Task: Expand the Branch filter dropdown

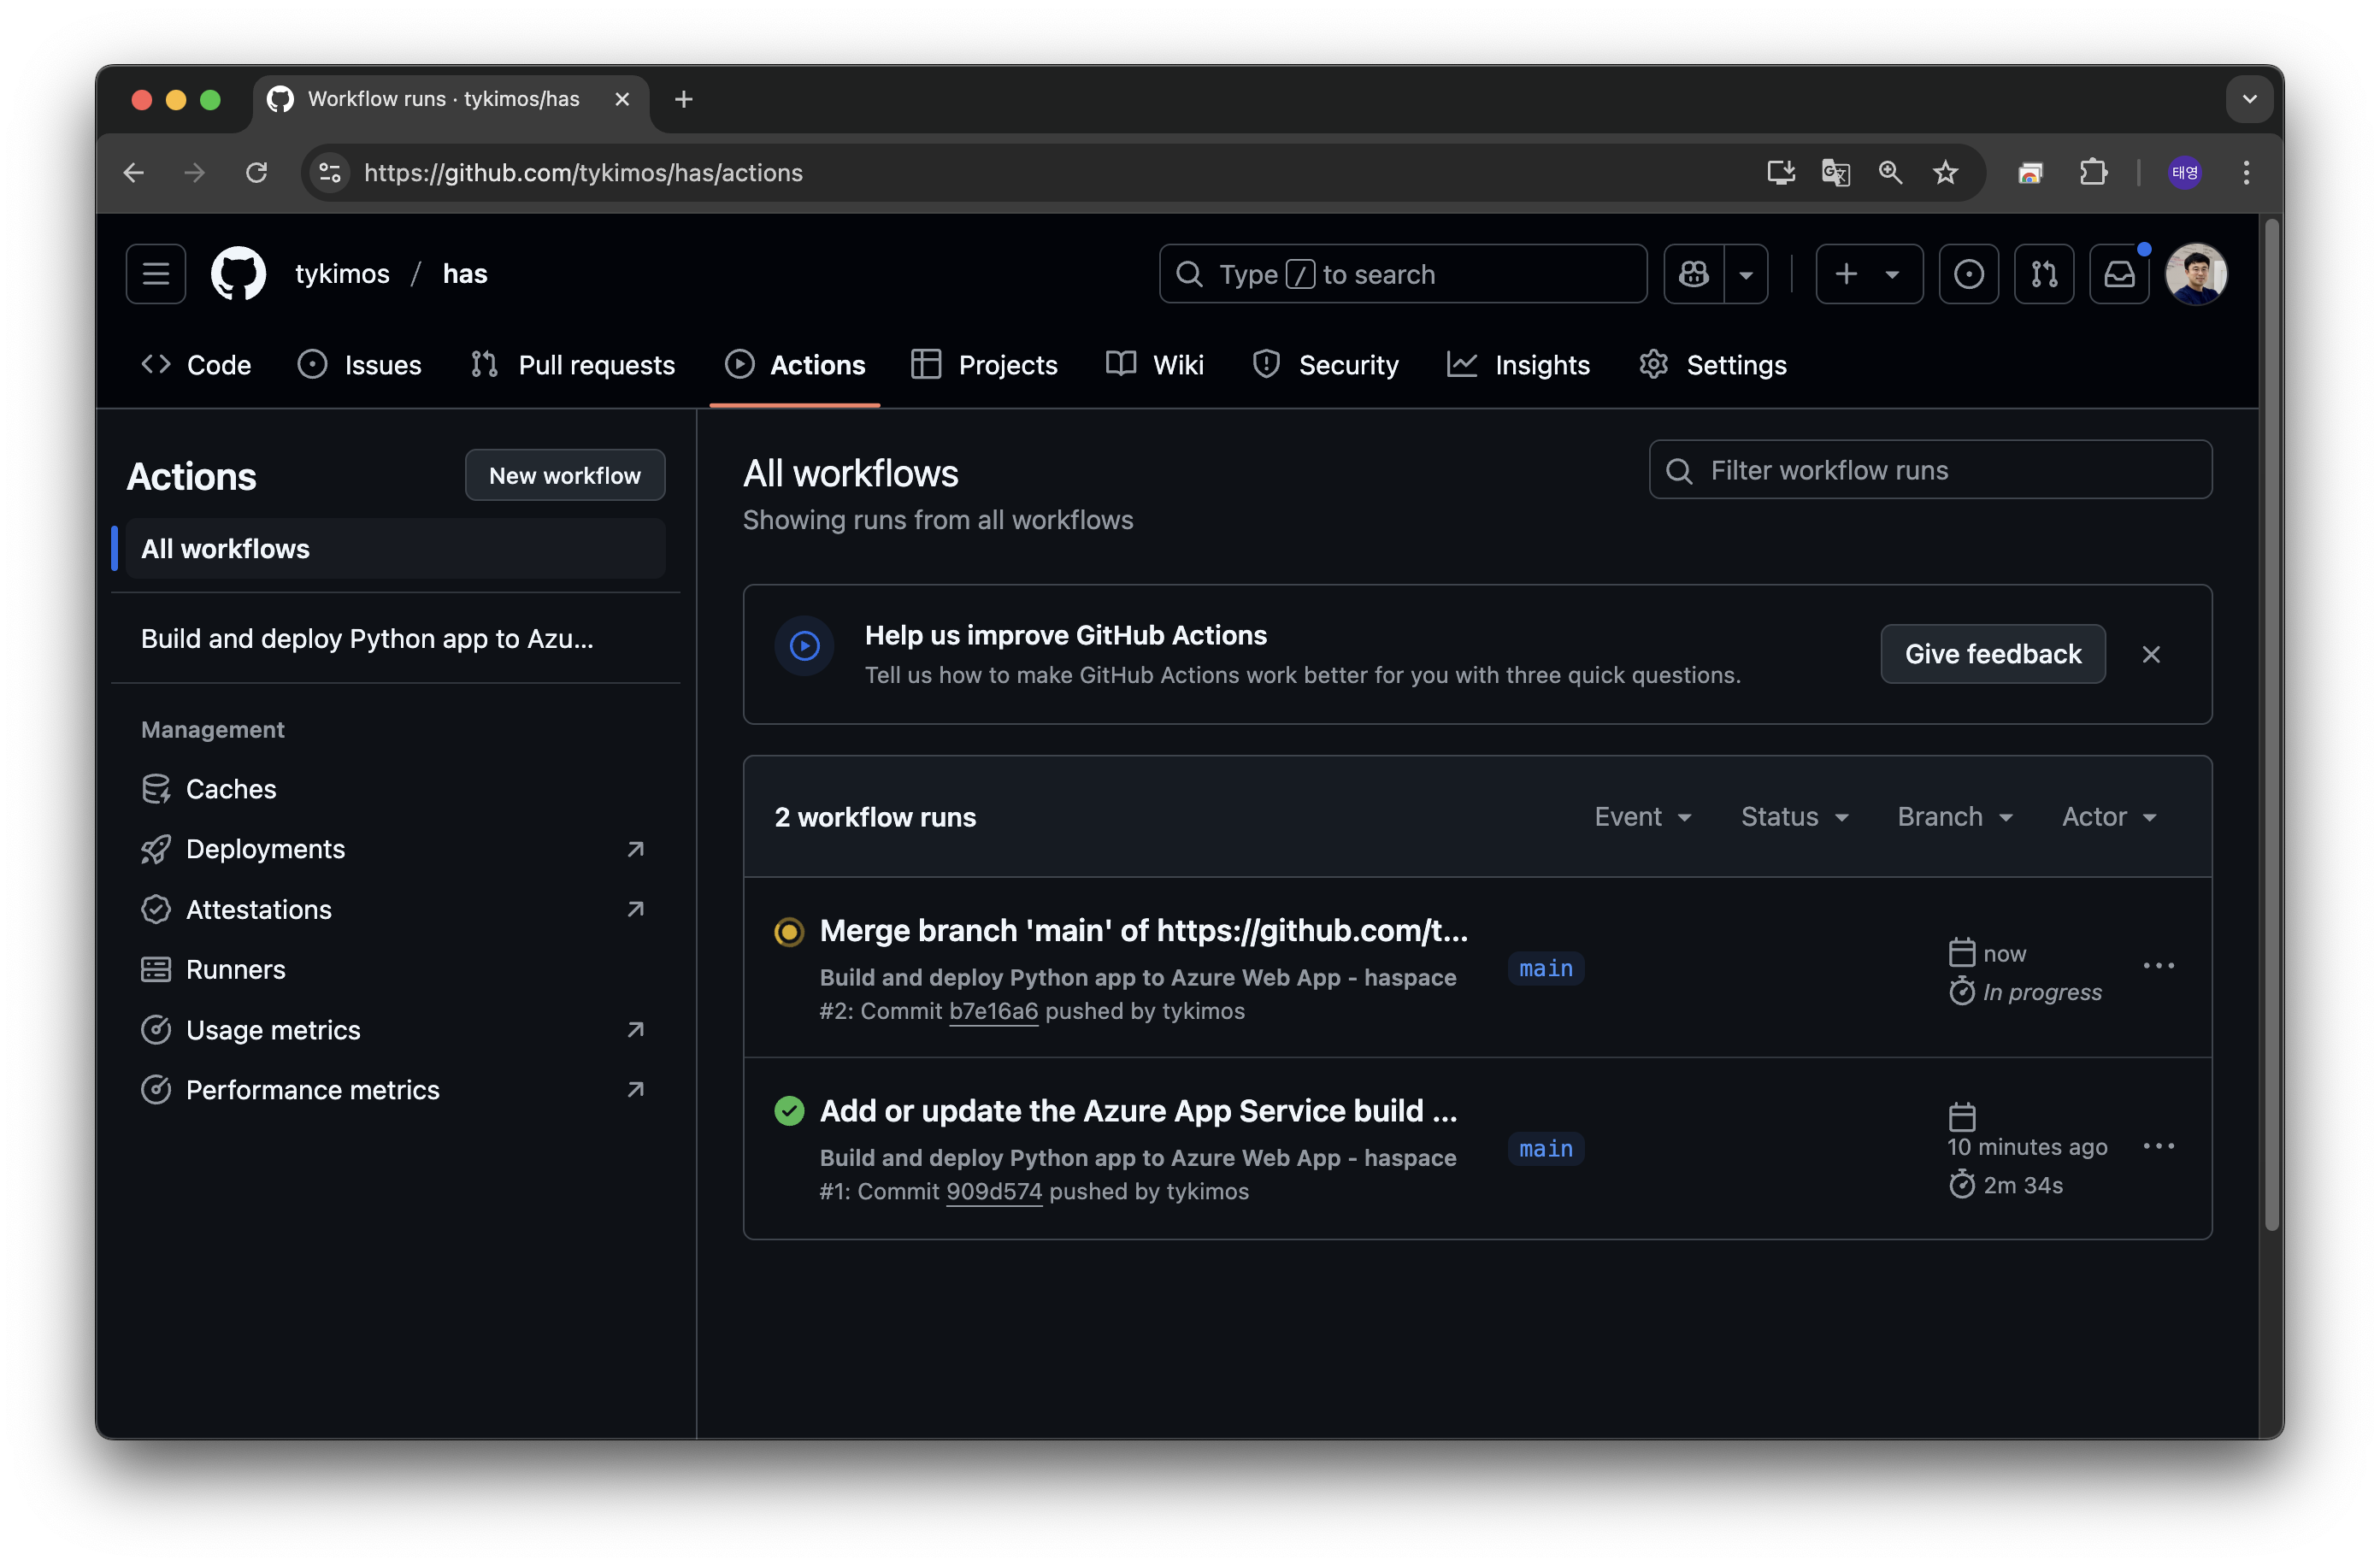Action: 1954,817
